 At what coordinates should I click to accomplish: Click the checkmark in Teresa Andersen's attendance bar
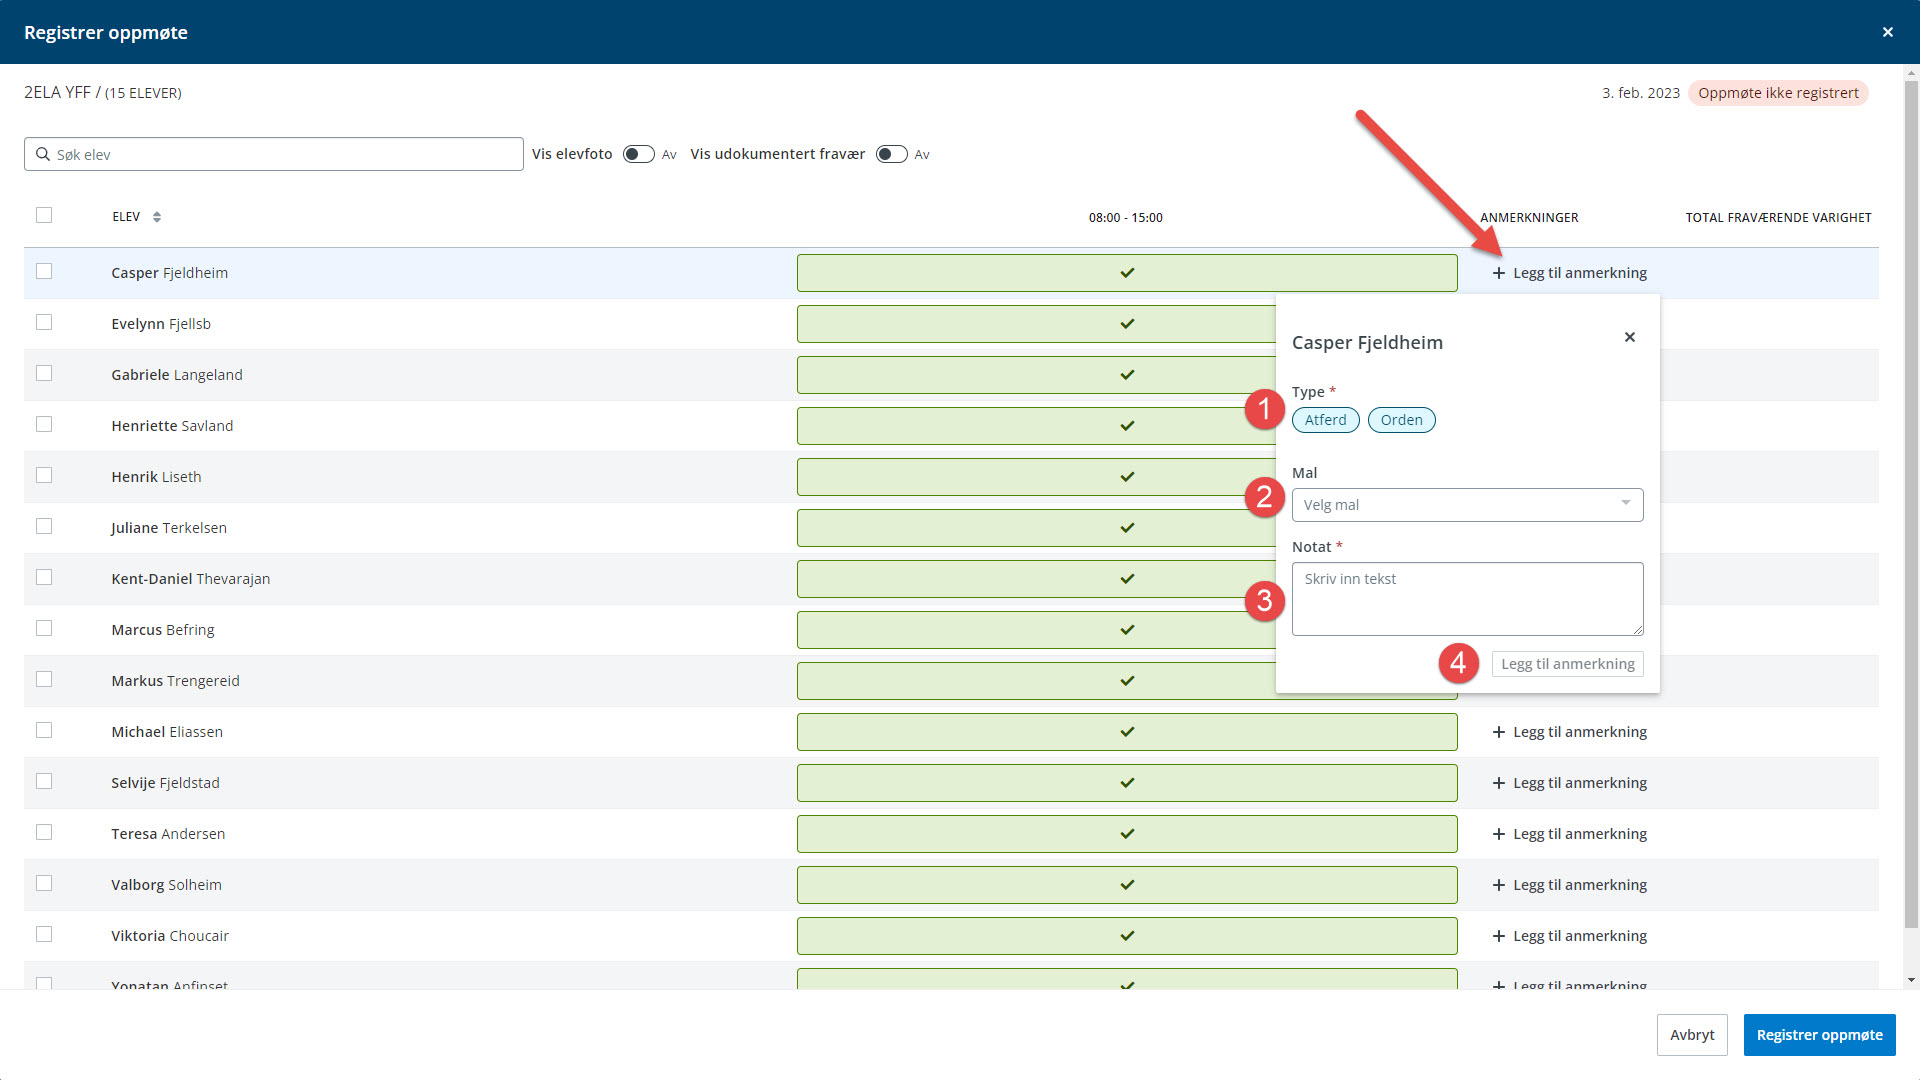1127,834
